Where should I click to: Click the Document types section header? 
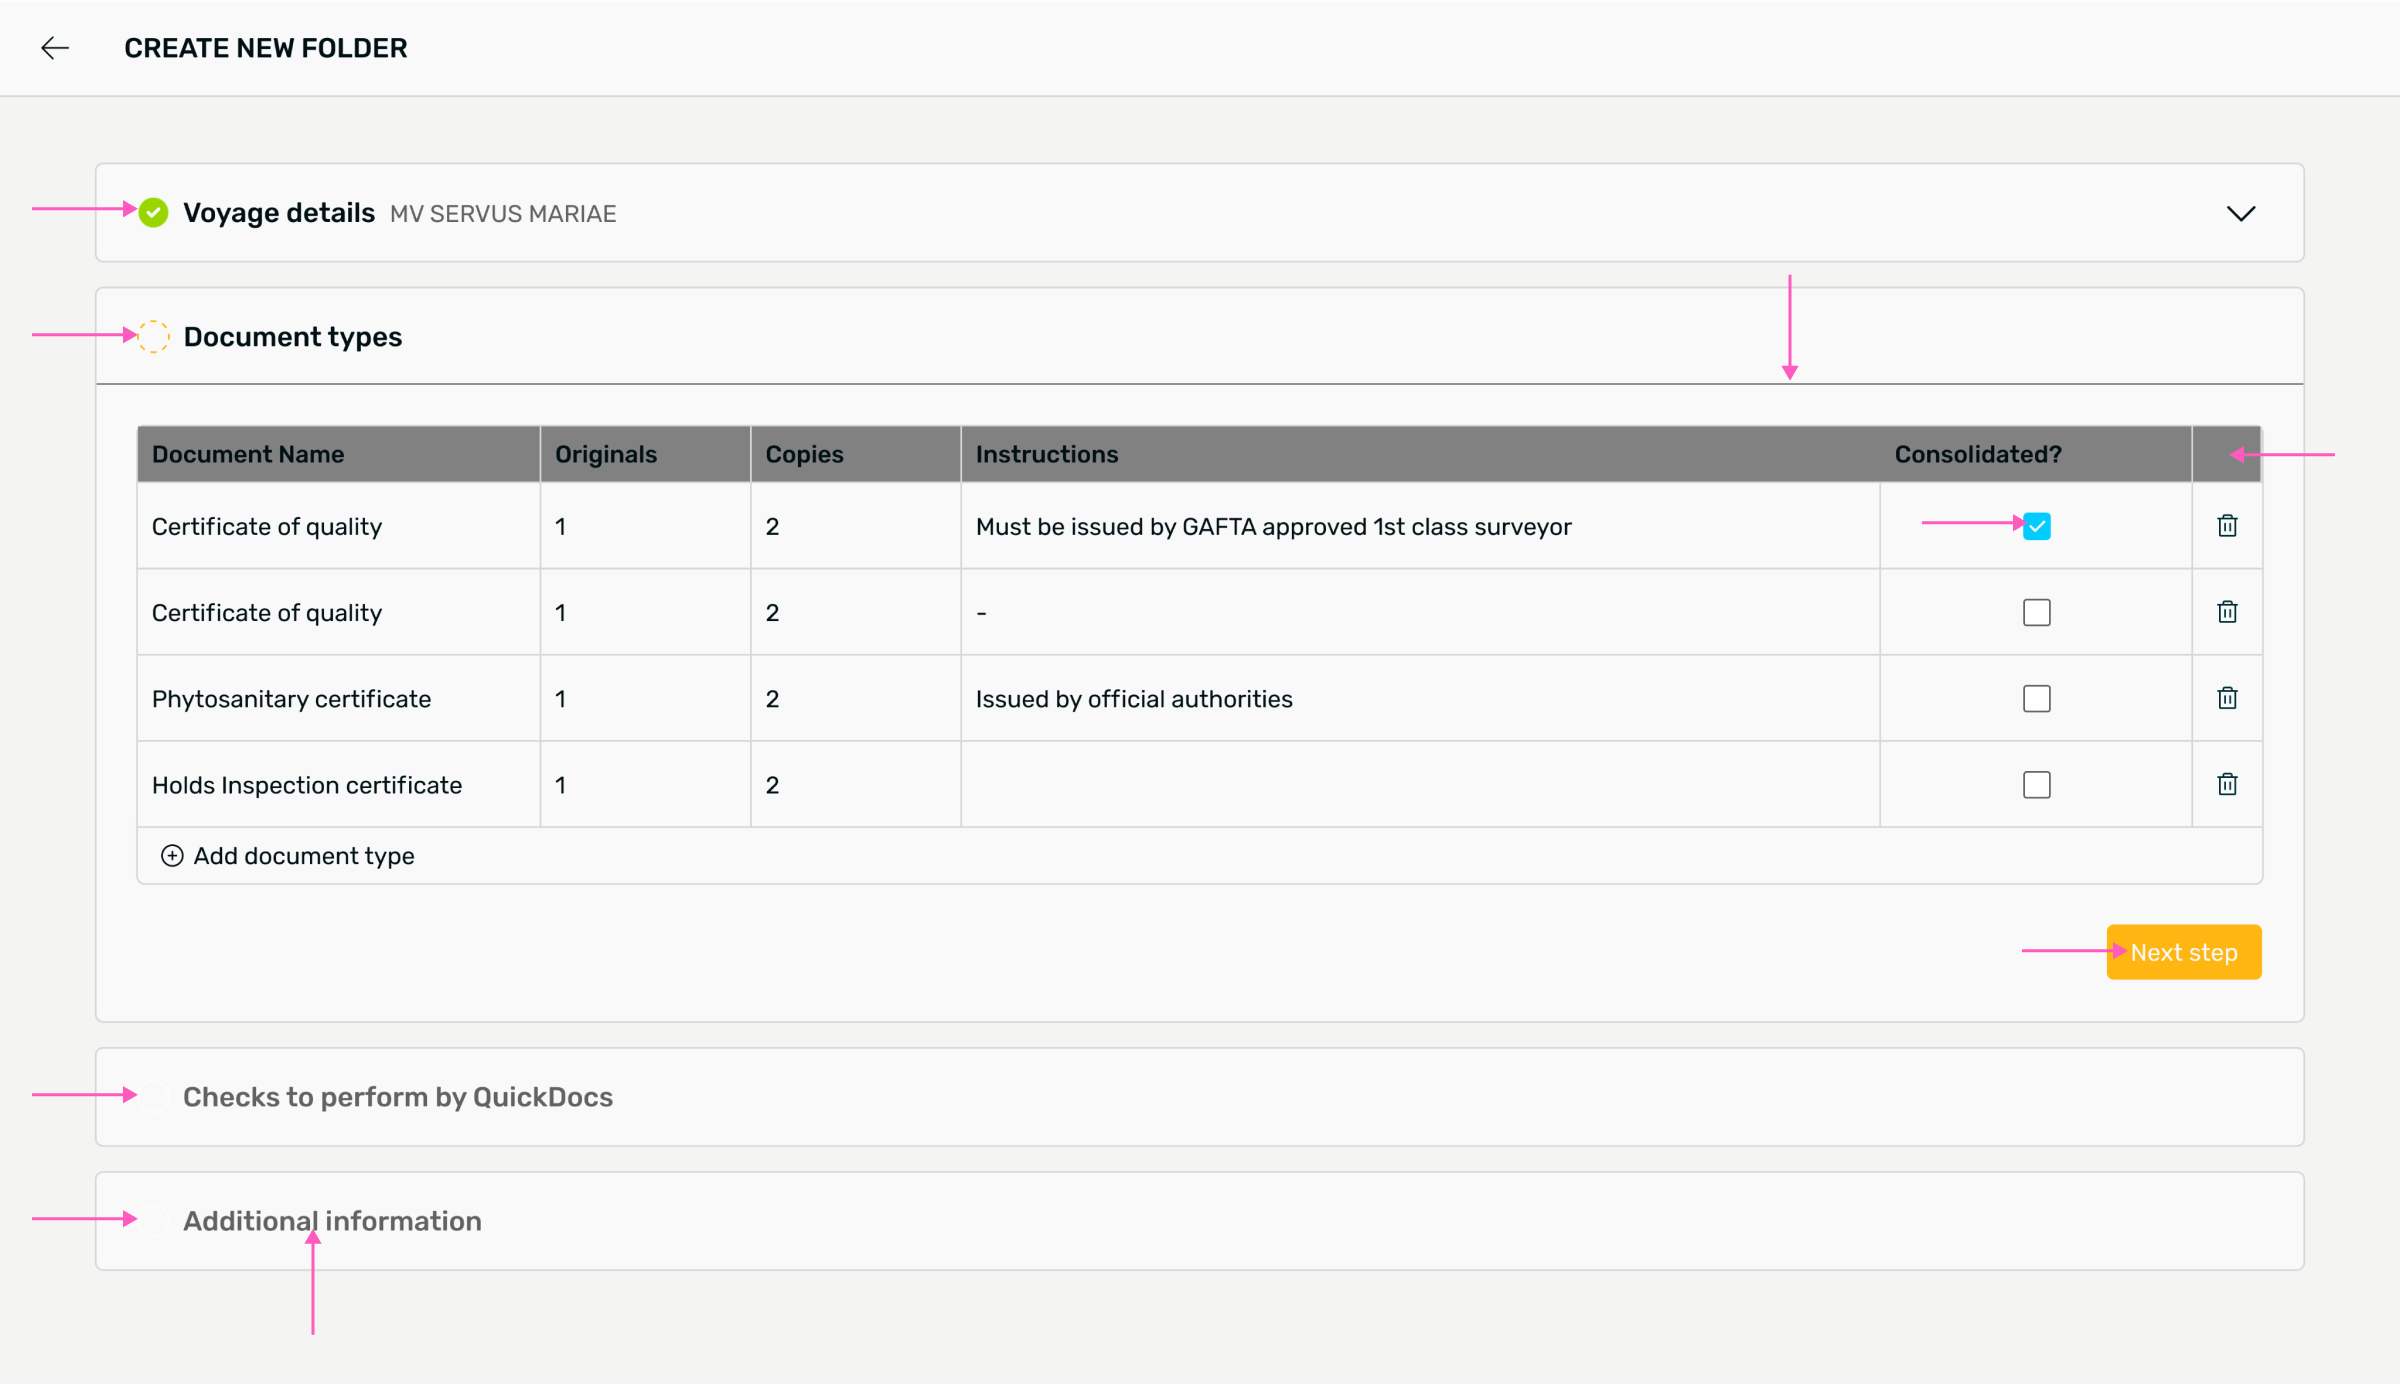tap(293, 337)
